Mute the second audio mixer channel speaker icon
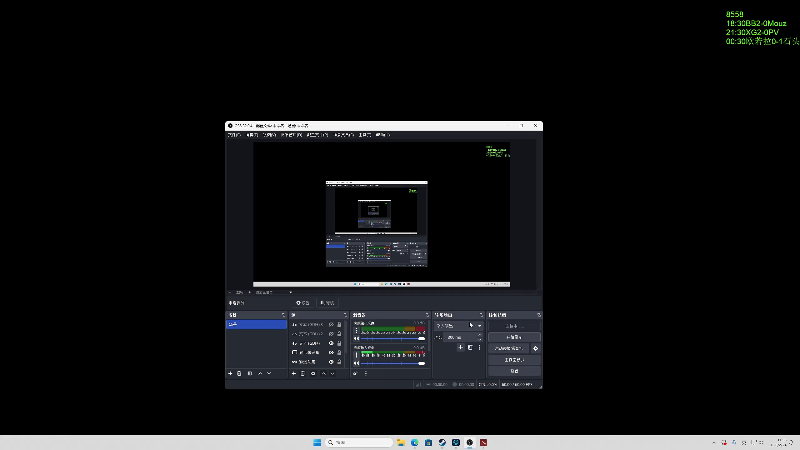The image size is (800, 450). pos(357,363)
